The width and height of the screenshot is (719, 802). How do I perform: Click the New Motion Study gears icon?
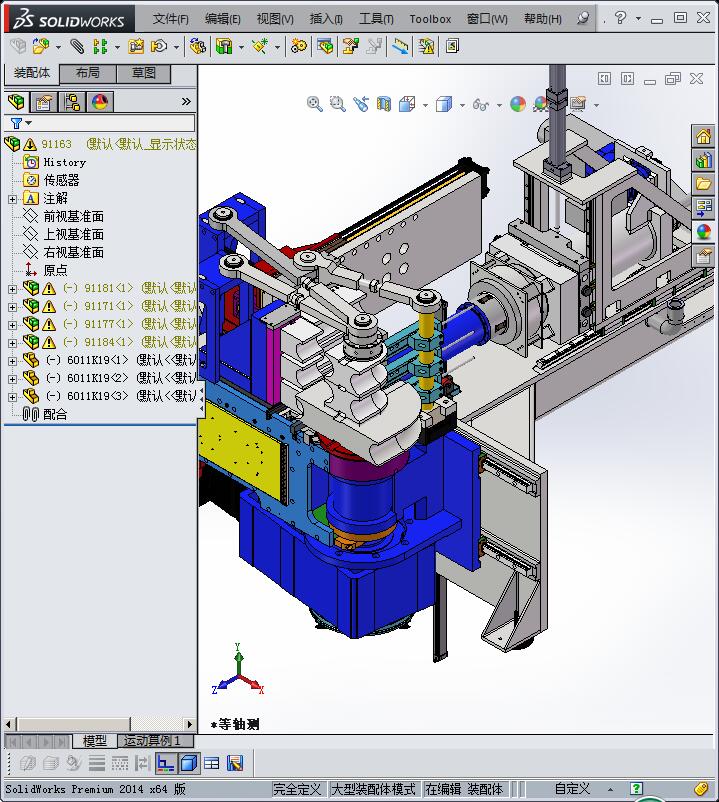pos(299,47)
